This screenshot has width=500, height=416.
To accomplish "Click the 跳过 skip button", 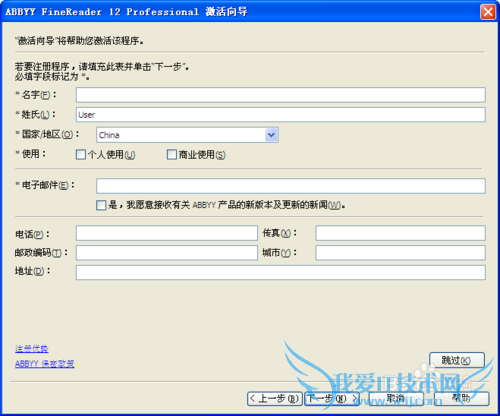I will 457,360.
